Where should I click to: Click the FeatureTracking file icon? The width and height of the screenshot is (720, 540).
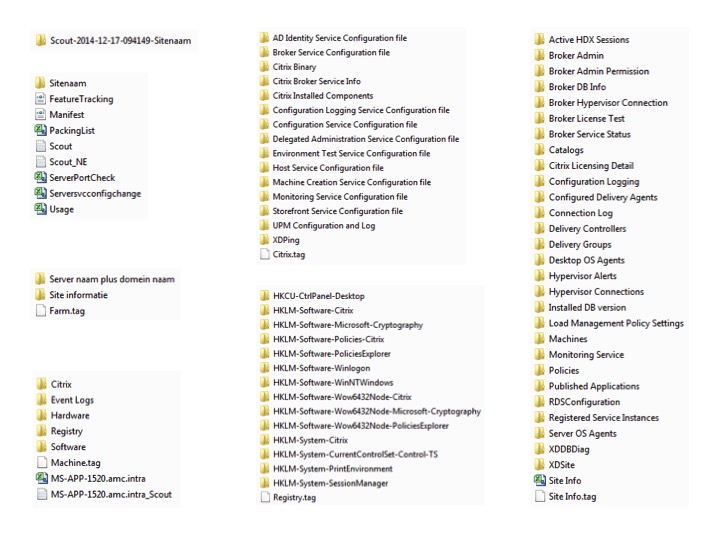point(40,99)
